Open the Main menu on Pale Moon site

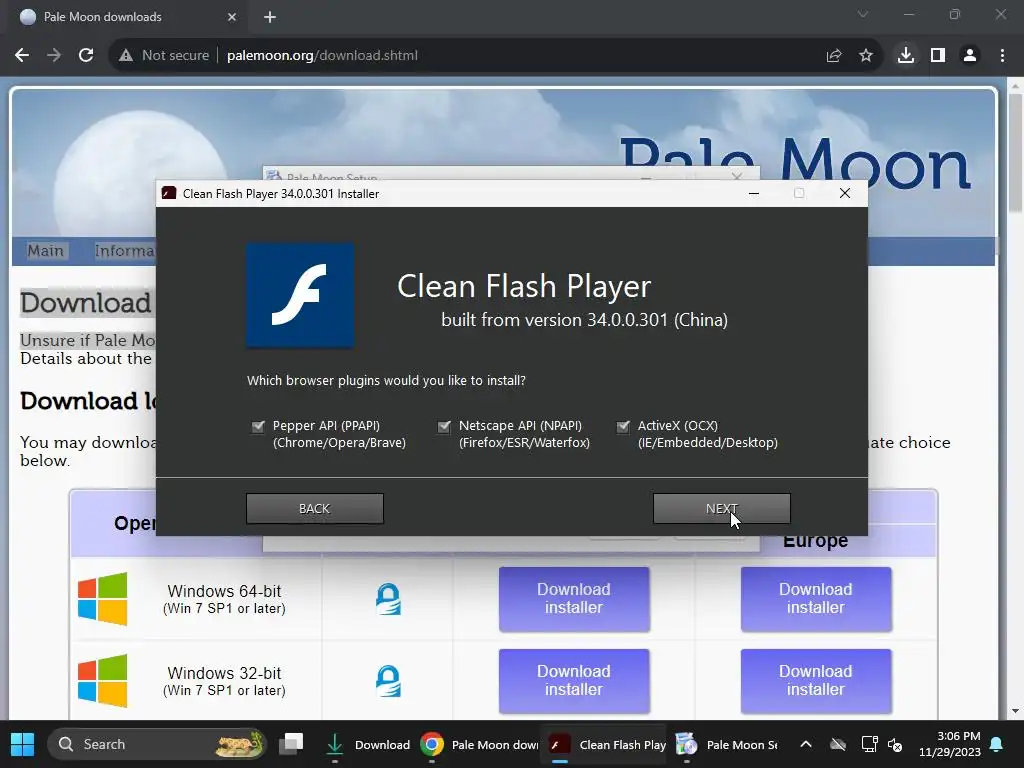point(45,251)
